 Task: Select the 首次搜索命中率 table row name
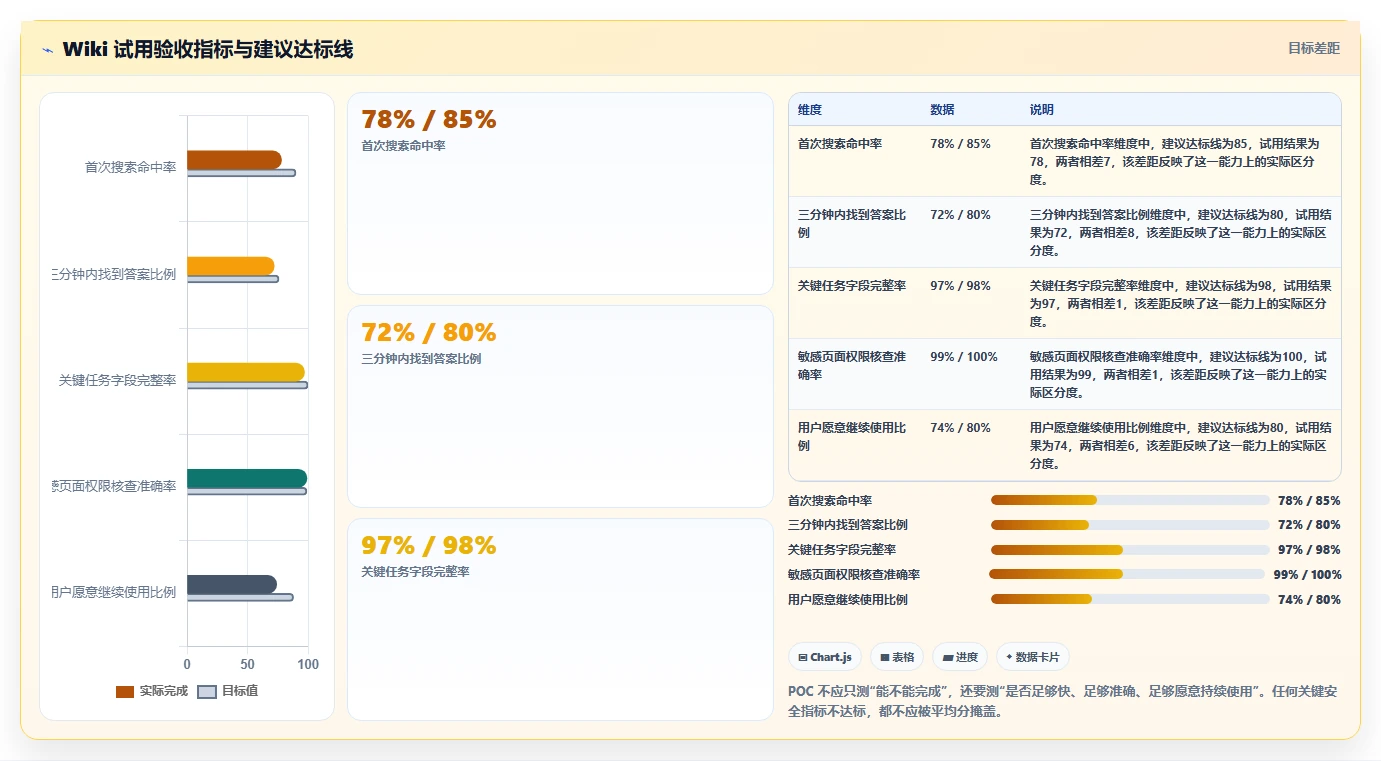click(840, 144)
